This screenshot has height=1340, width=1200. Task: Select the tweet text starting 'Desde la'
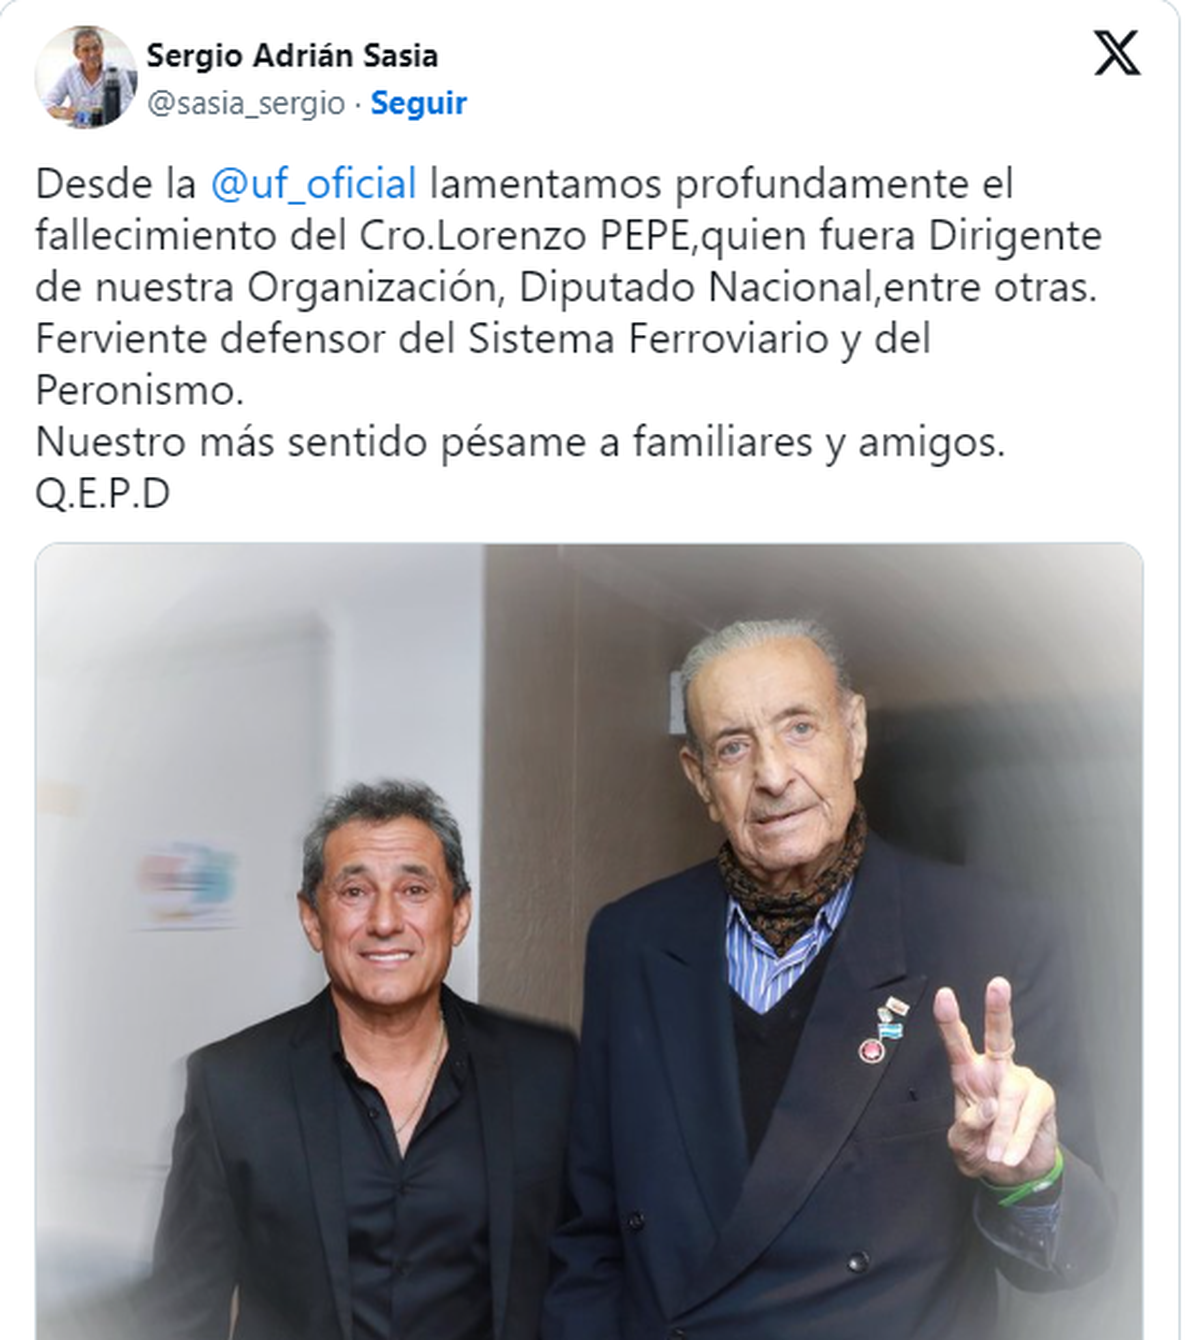pos(570,338)
